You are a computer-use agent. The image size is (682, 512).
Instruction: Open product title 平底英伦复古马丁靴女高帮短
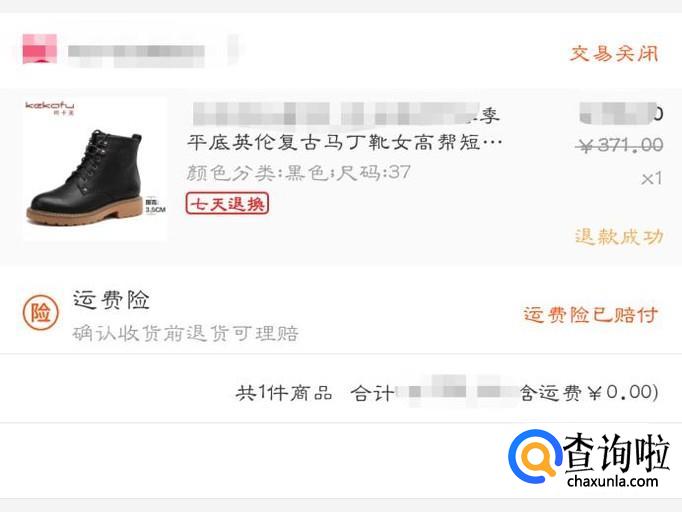click(344, 142)
